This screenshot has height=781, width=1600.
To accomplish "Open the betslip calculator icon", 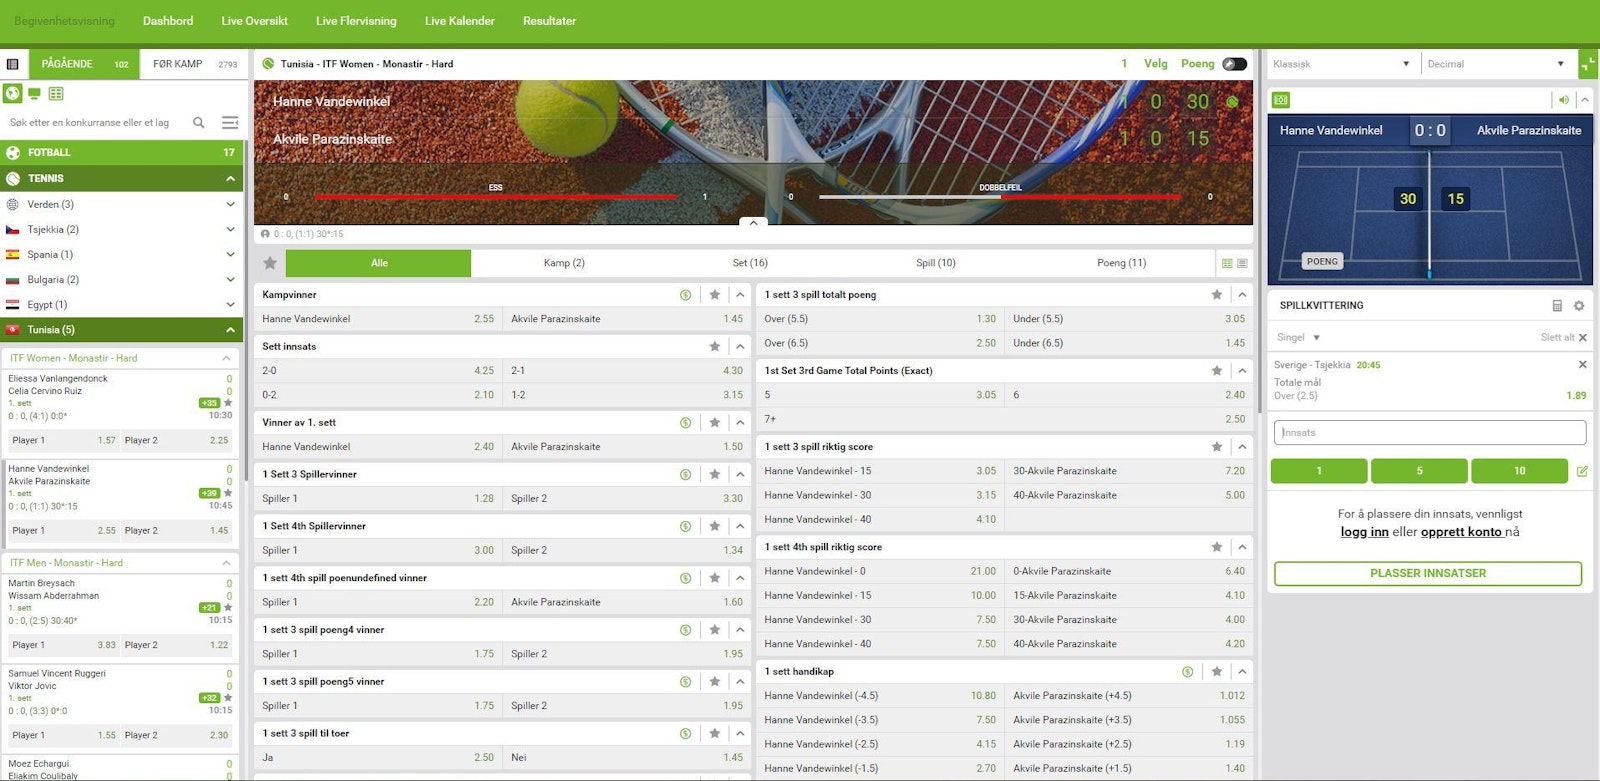I will (x=1557, y=306).
